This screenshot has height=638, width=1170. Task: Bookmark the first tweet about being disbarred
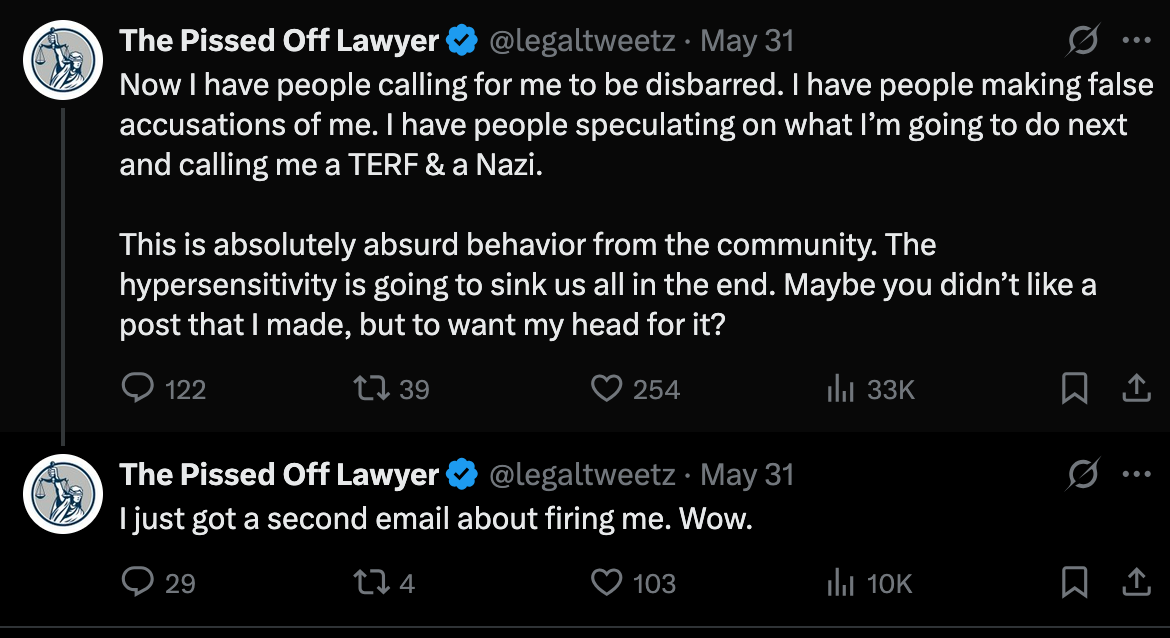pyautogui.click(x=1074, y=388)
